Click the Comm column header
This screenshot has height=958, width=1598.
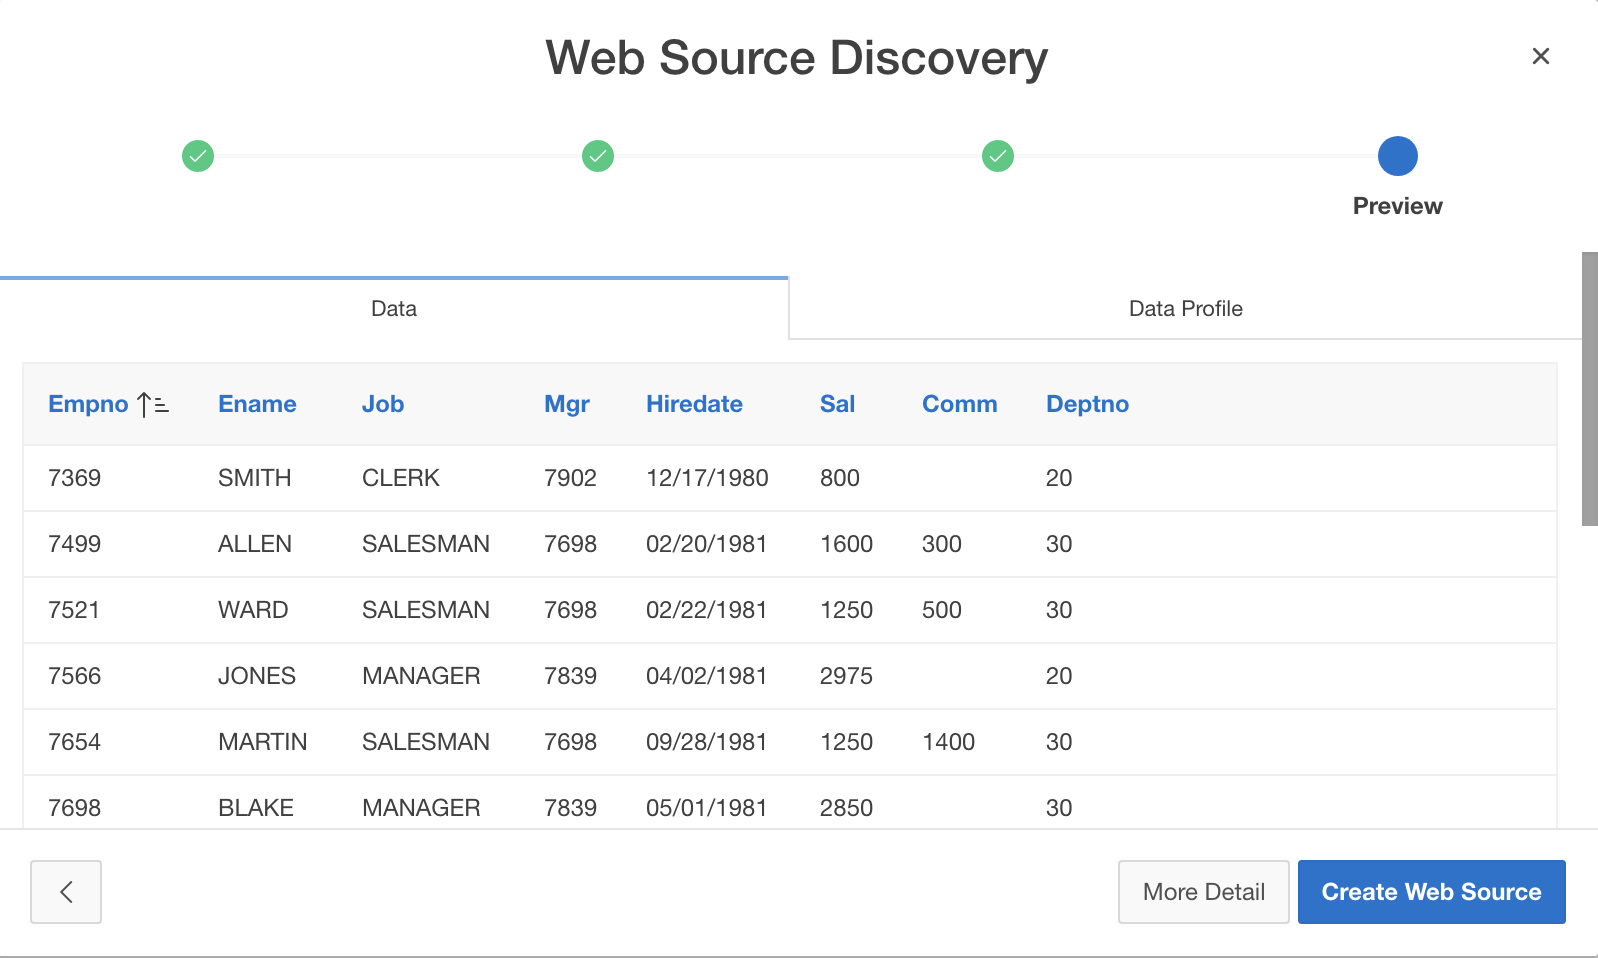click(x=959, y=404)
